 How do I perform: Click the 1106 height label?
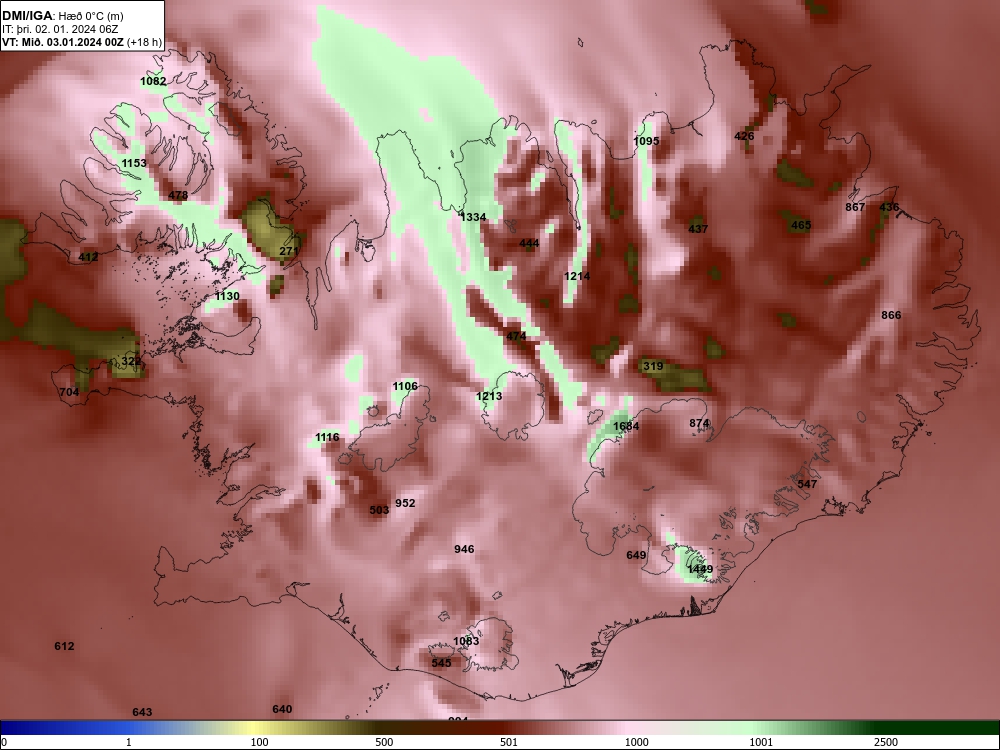(405, 386)
